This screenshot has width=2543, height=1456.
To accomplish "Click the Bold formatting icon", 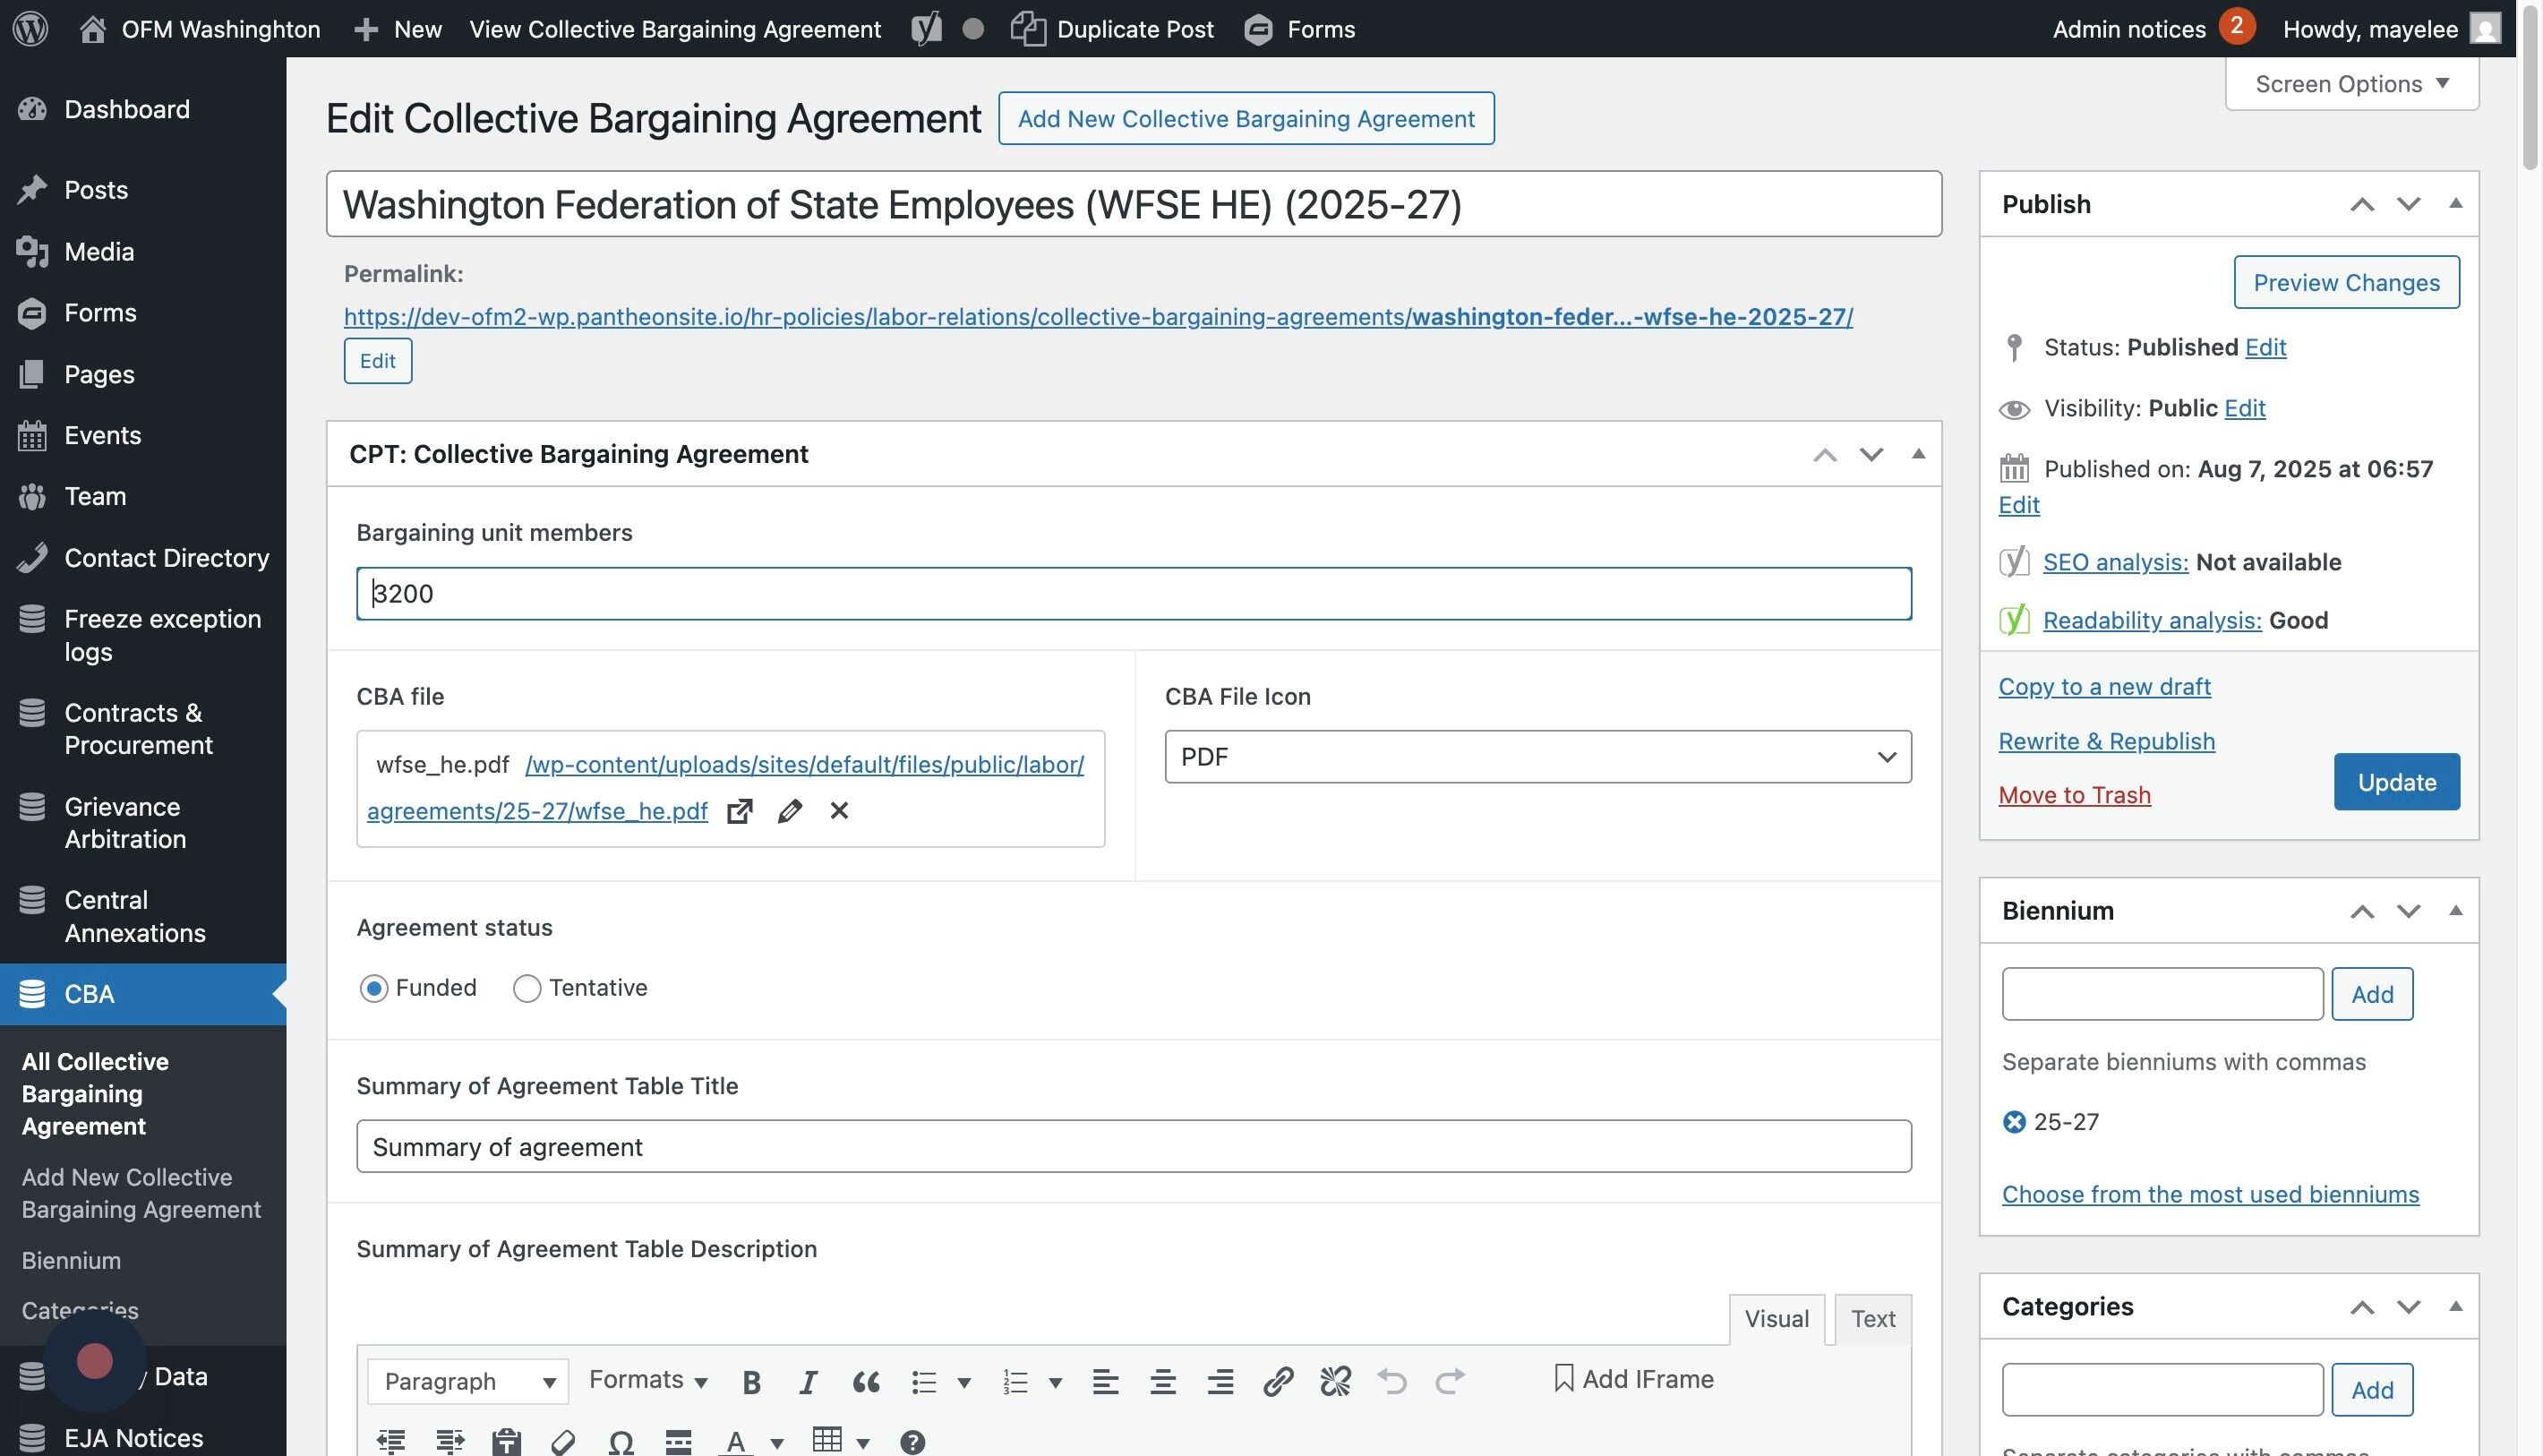I will tap(752, 1381).
